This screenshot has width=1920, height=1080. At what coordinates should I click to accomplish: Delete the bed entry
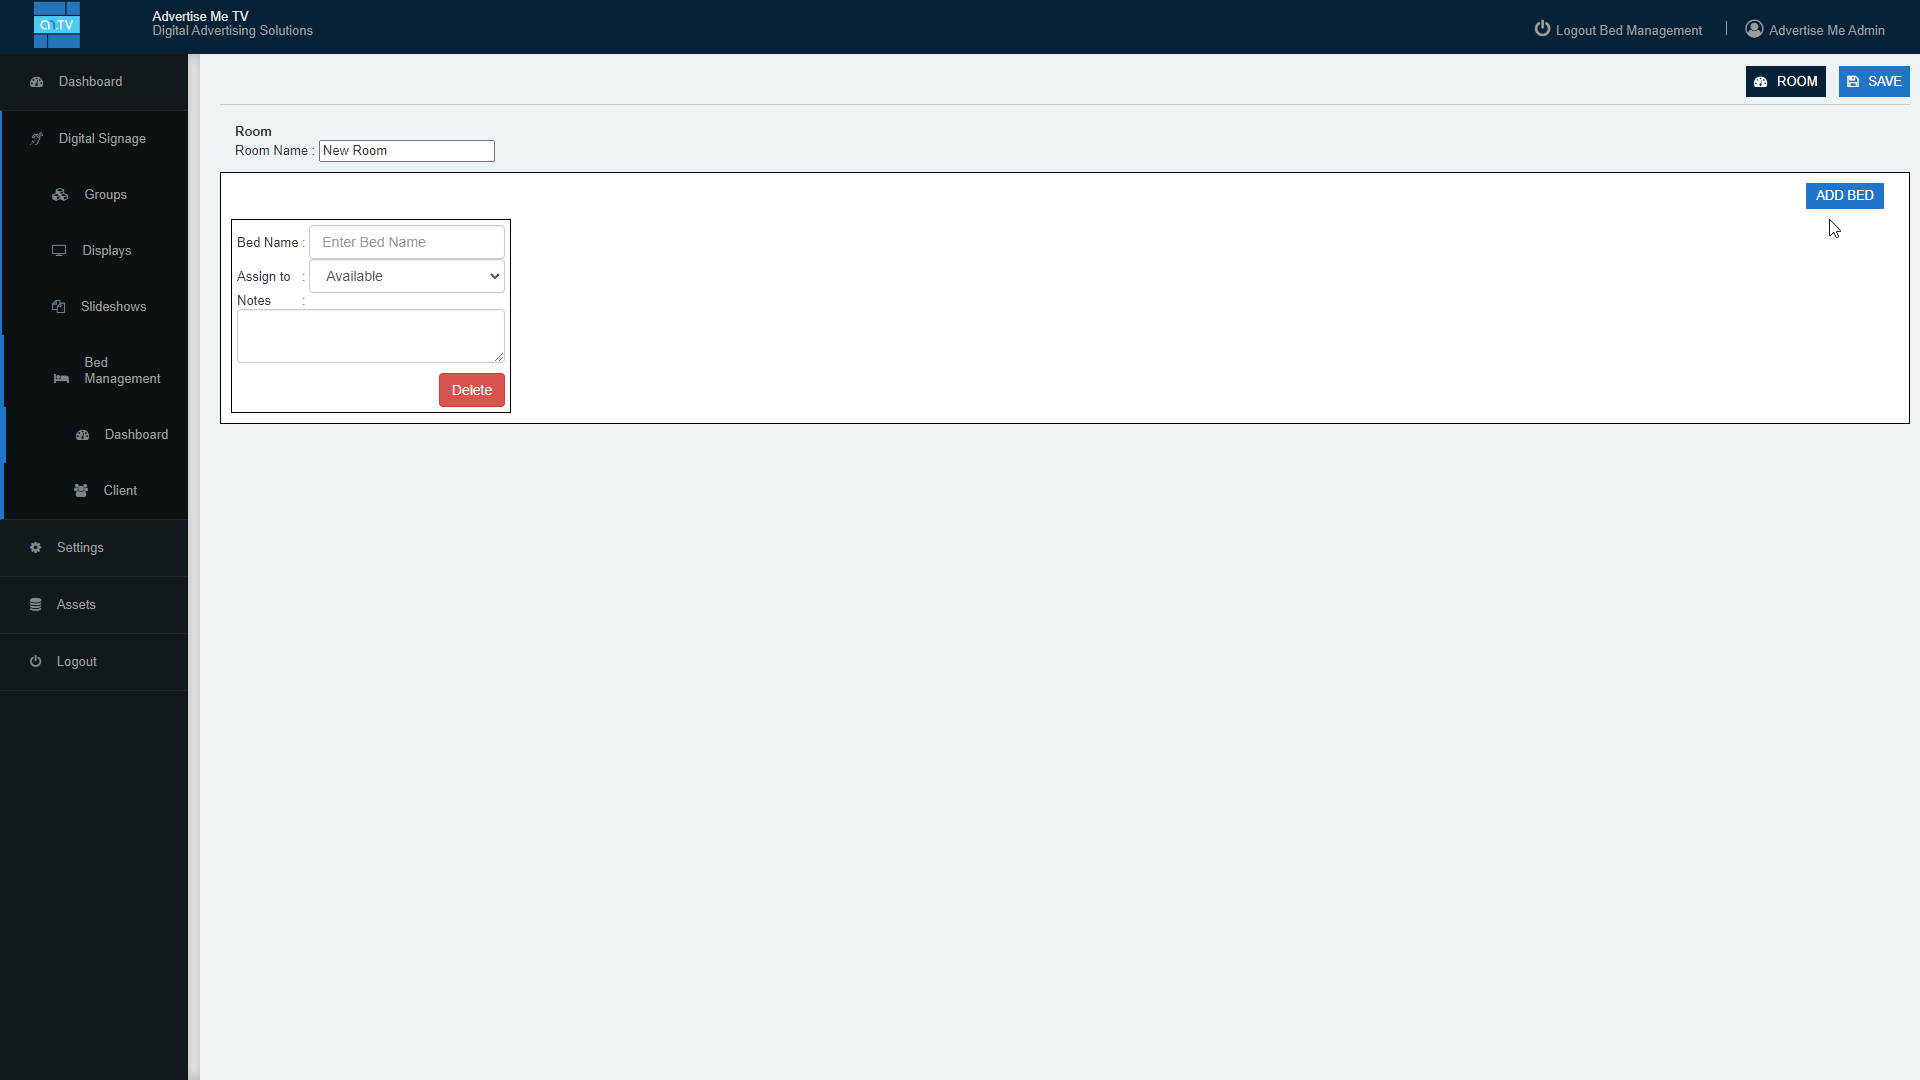click(x=472, y=391)
